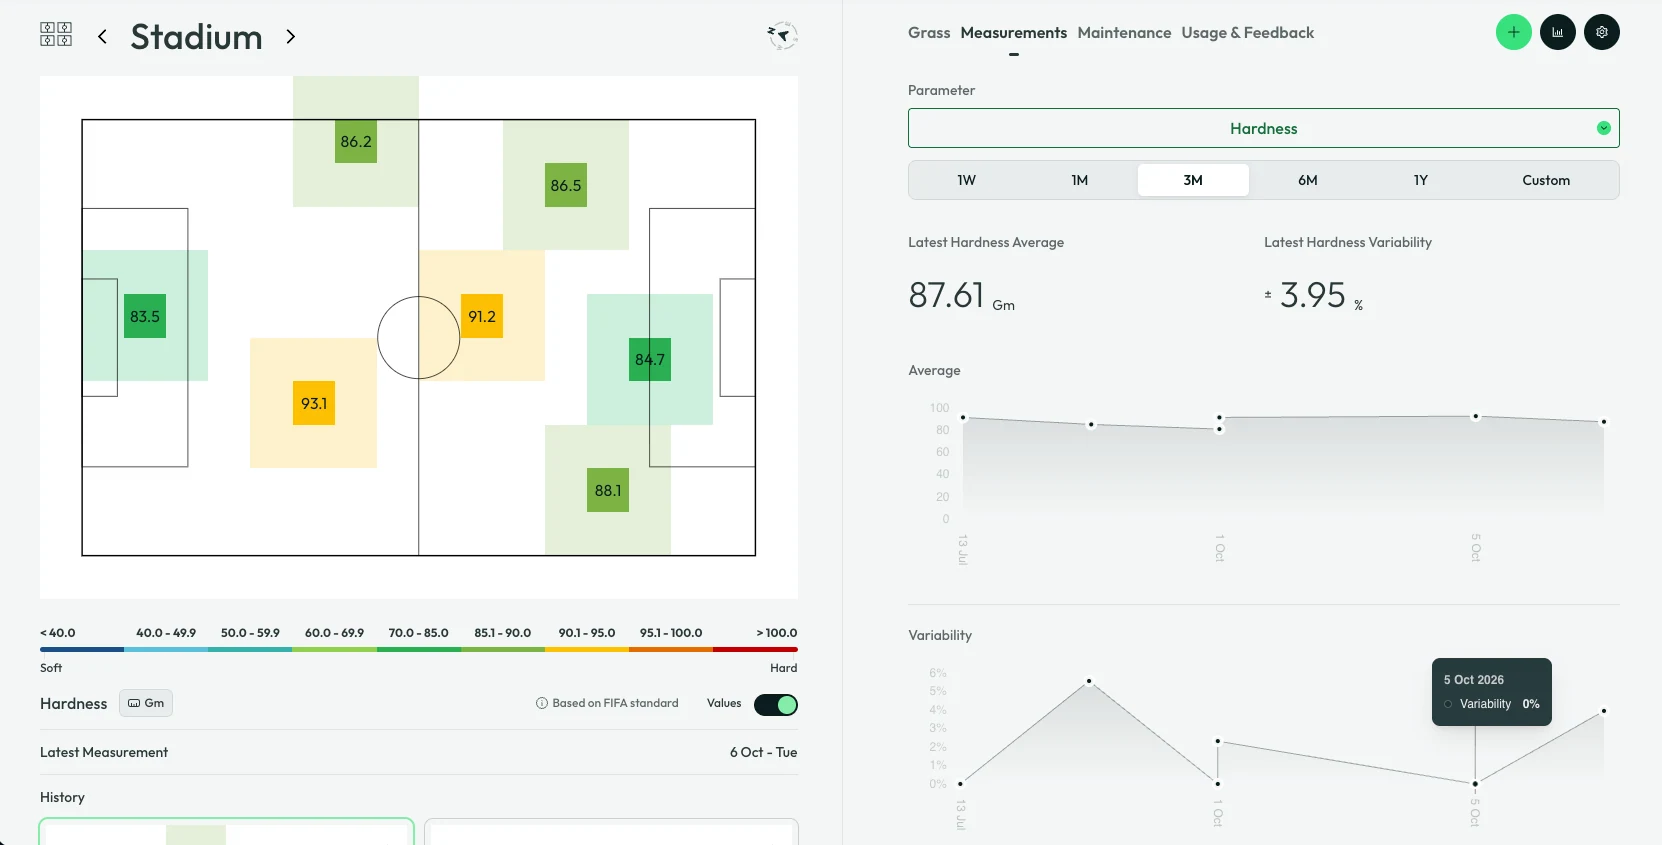Select the 1M time range
Image resolution: width=1662 pixels, height=845 pixels.
click(x=1079, y=180)
